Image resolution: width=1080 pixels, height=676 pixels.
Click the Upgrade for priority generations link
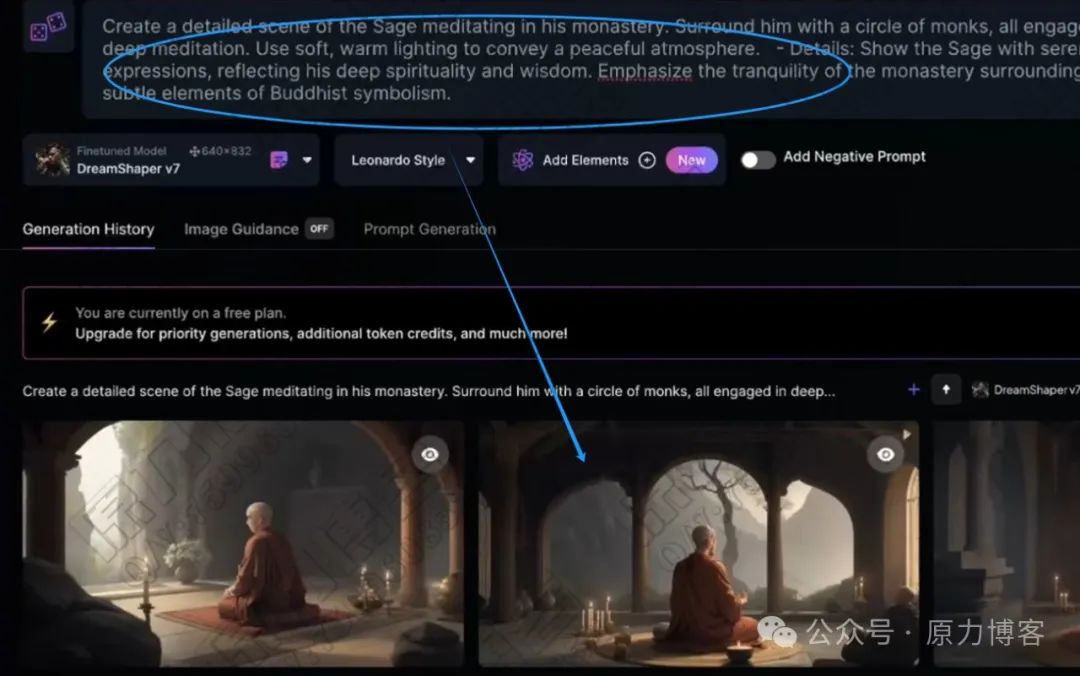click(321, 334)
